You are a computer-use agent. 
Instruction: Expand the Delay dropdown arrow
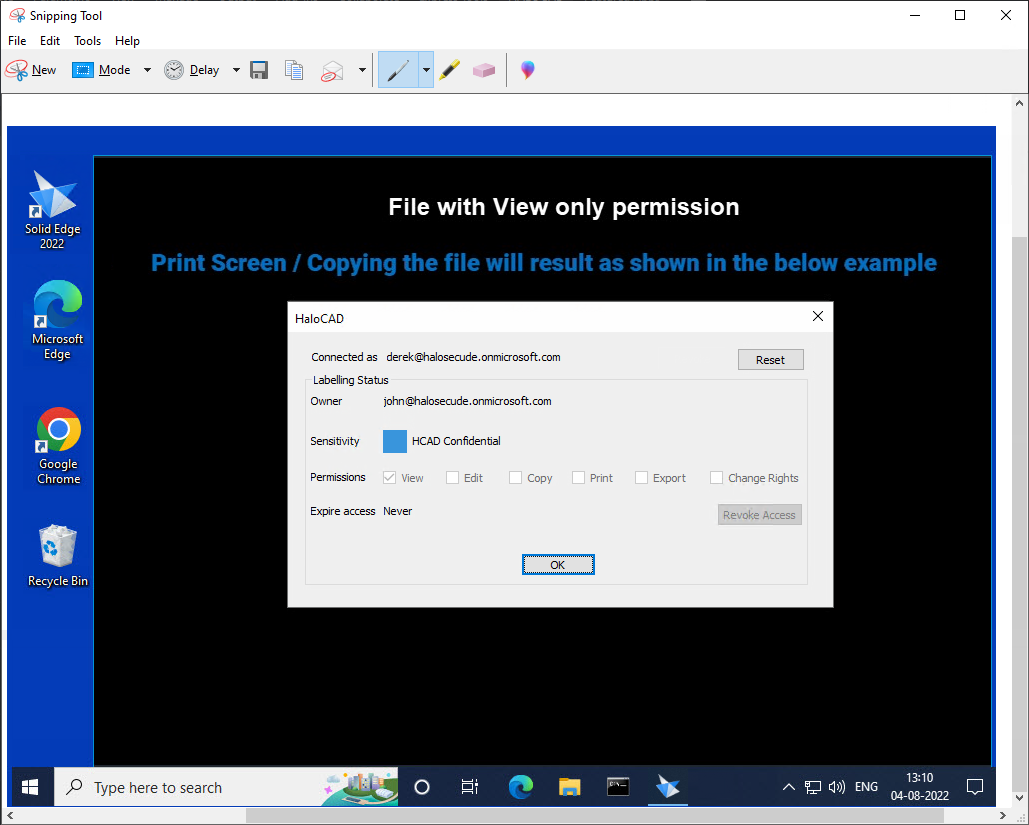236,70
